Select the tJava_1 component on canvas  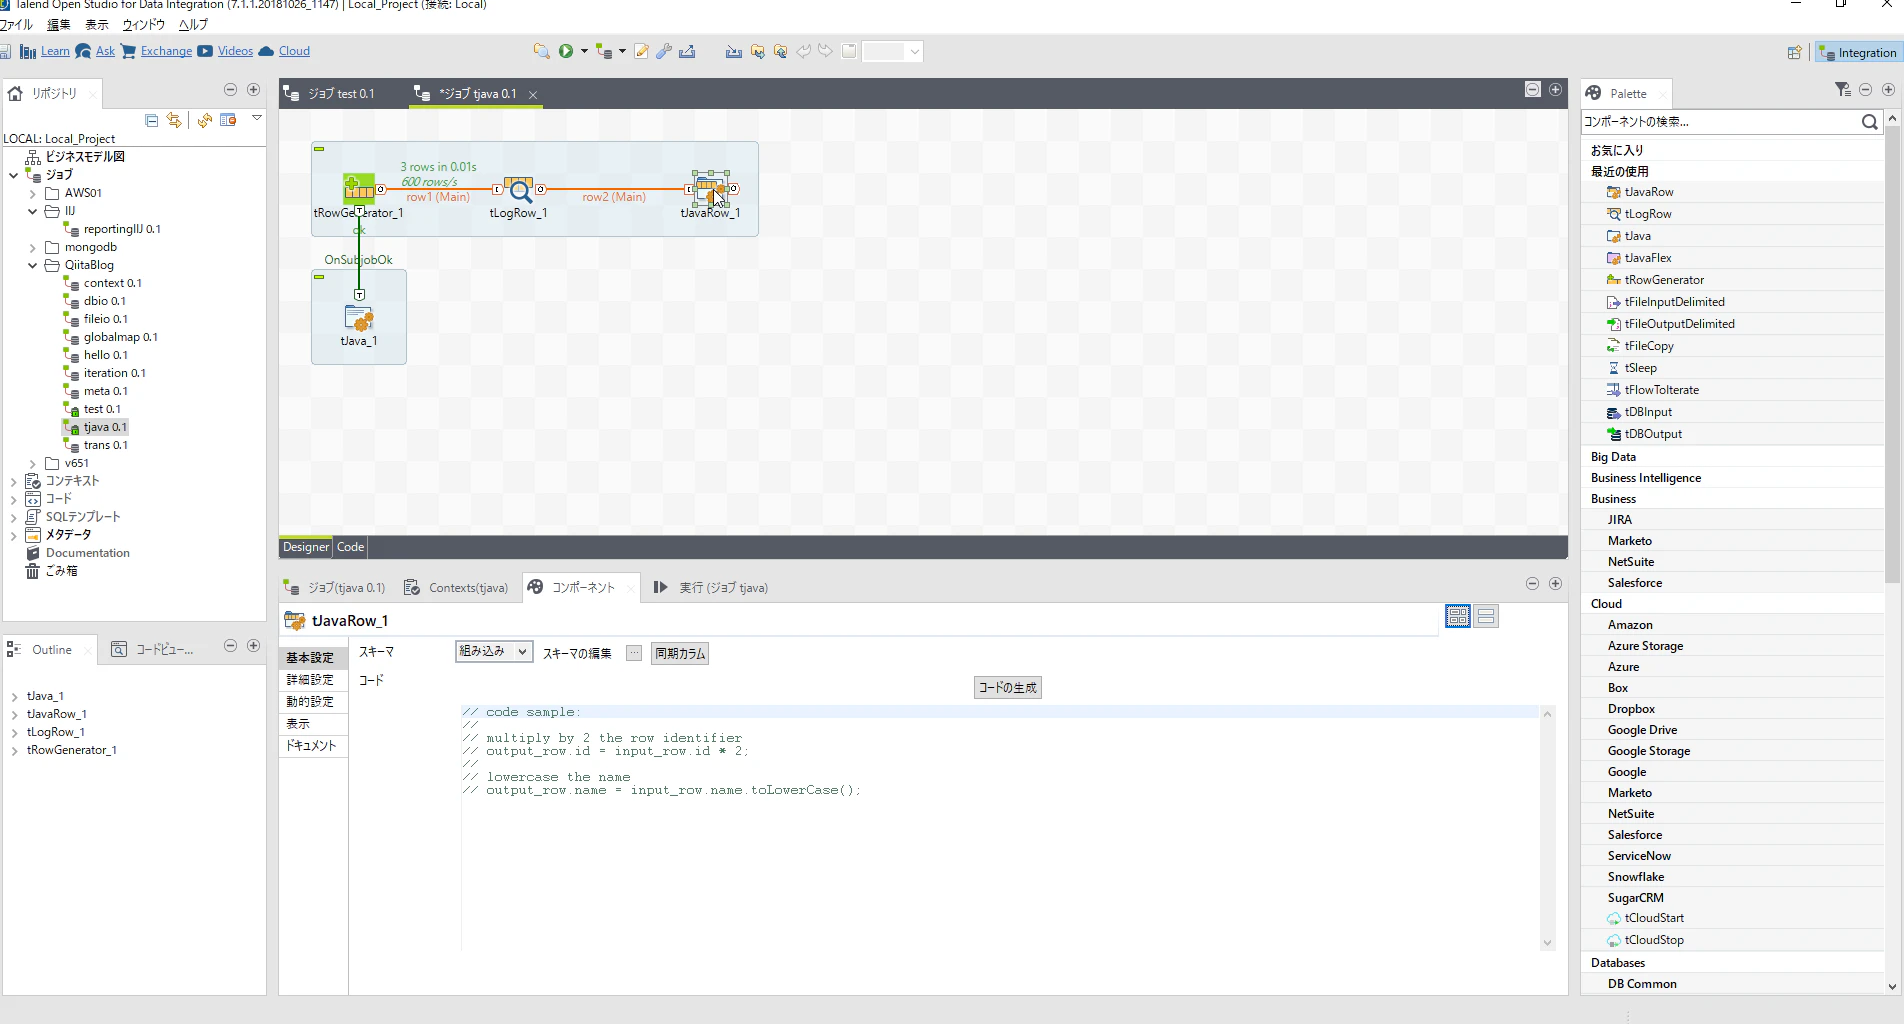coord(359,319)
